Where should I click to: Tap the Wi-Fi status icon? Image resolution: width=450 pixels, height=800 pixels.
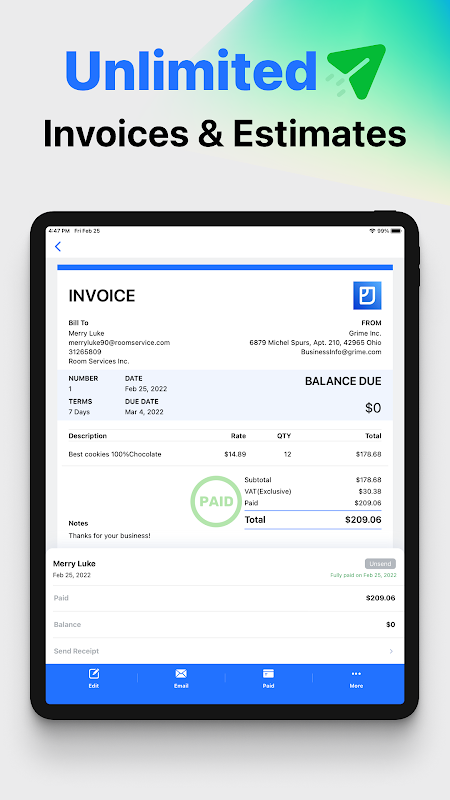tap(372, 231)
